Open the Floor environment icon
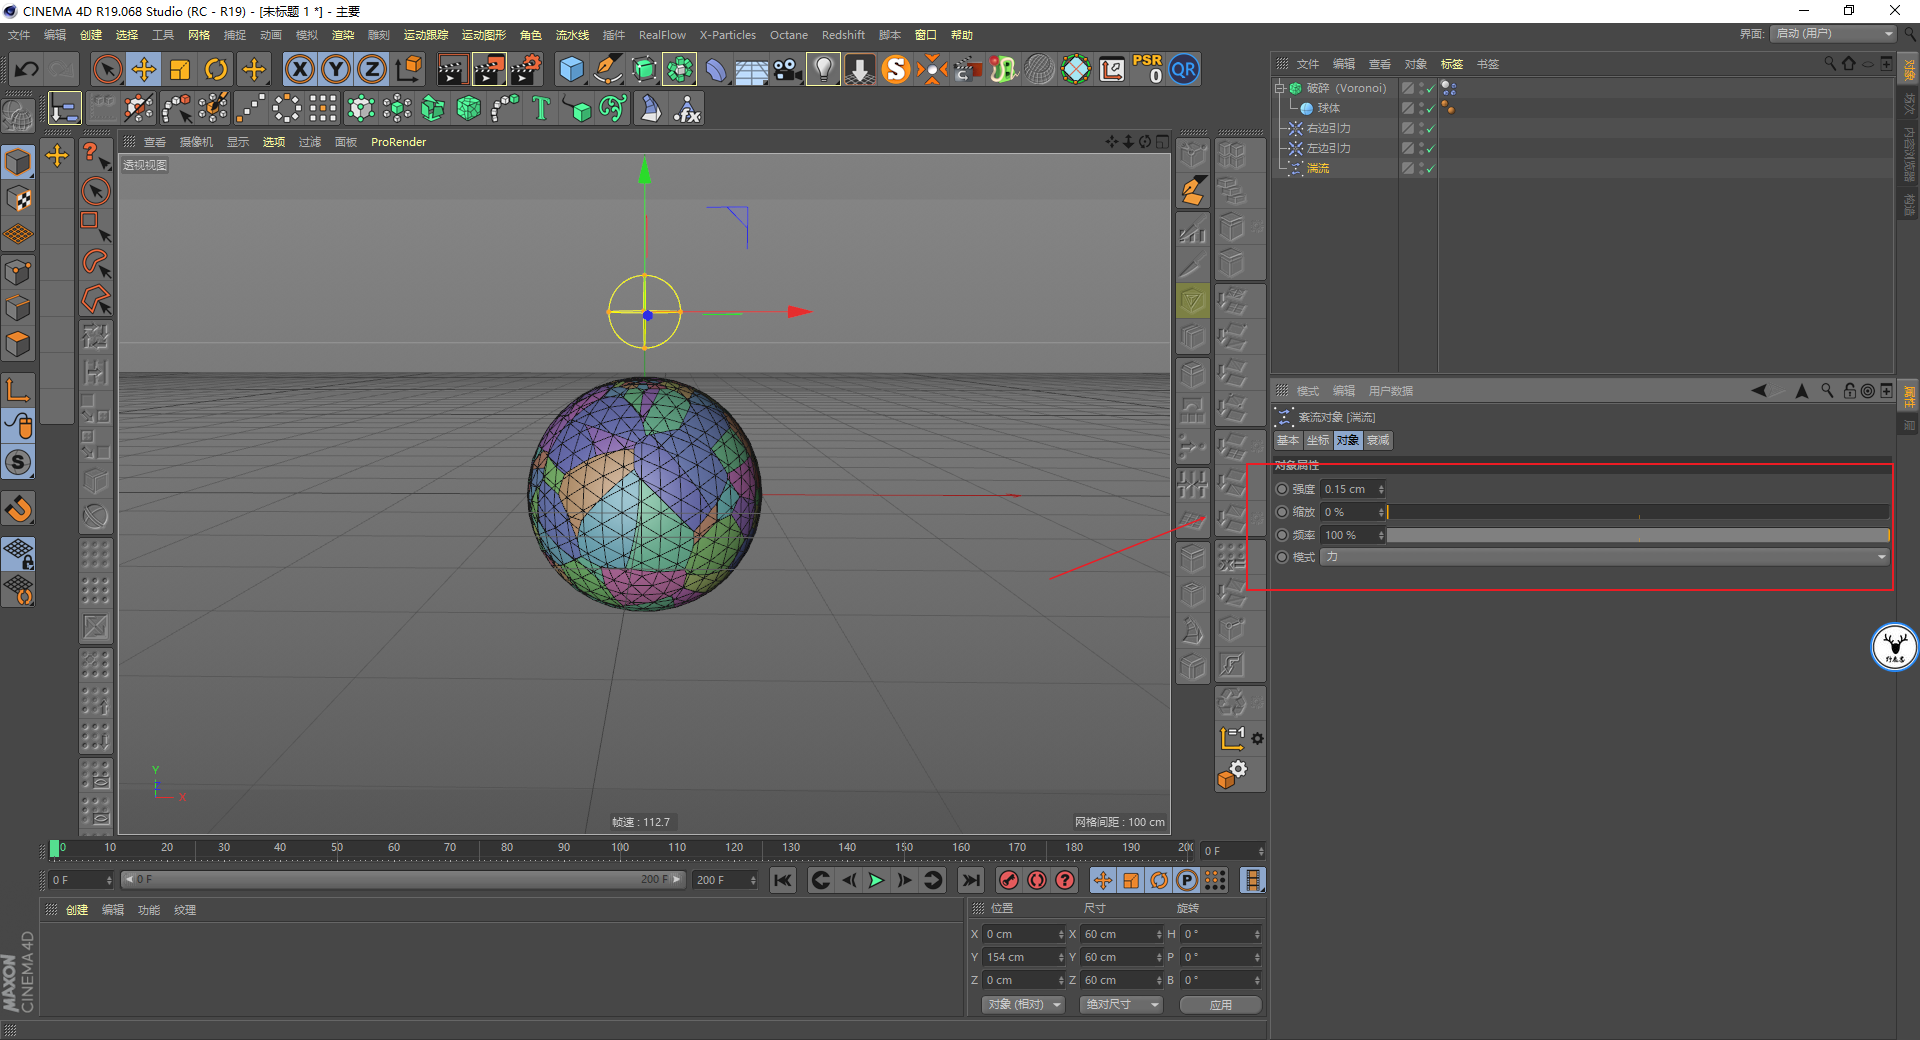The height and width of the screenshot is (1040, 1920). click(751, 69)
